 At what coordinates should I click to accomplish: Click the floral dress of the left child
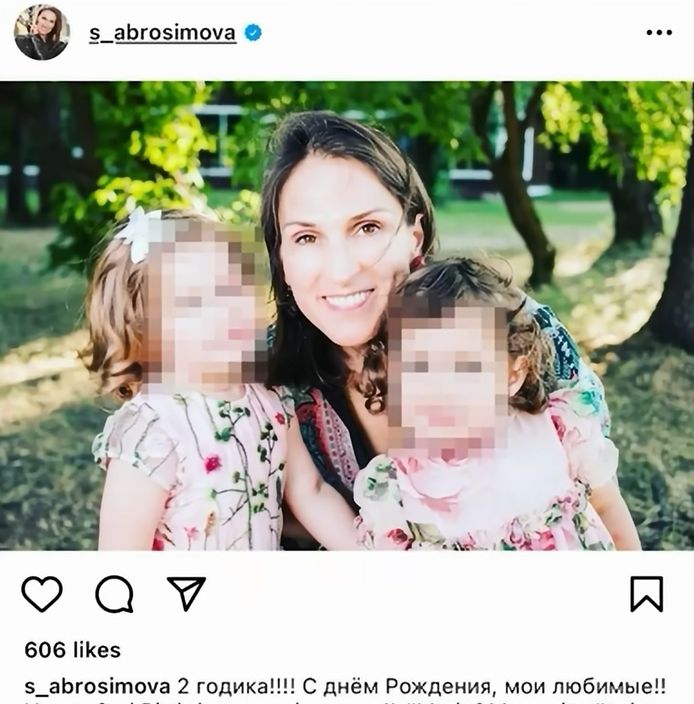coord(193,469)
